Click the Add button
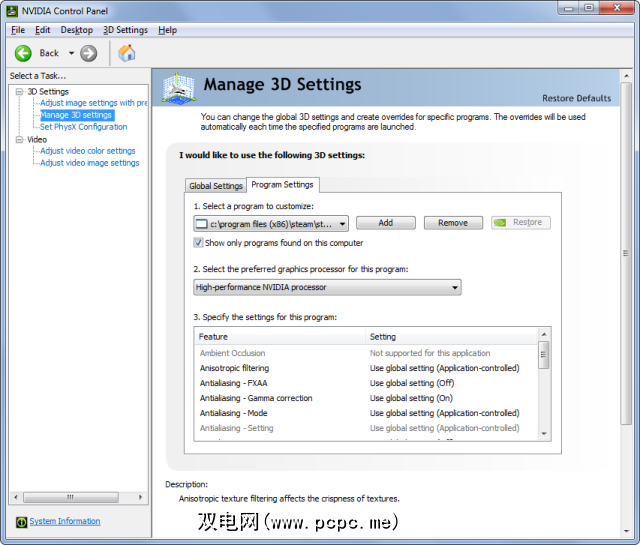 coord(386,223)
